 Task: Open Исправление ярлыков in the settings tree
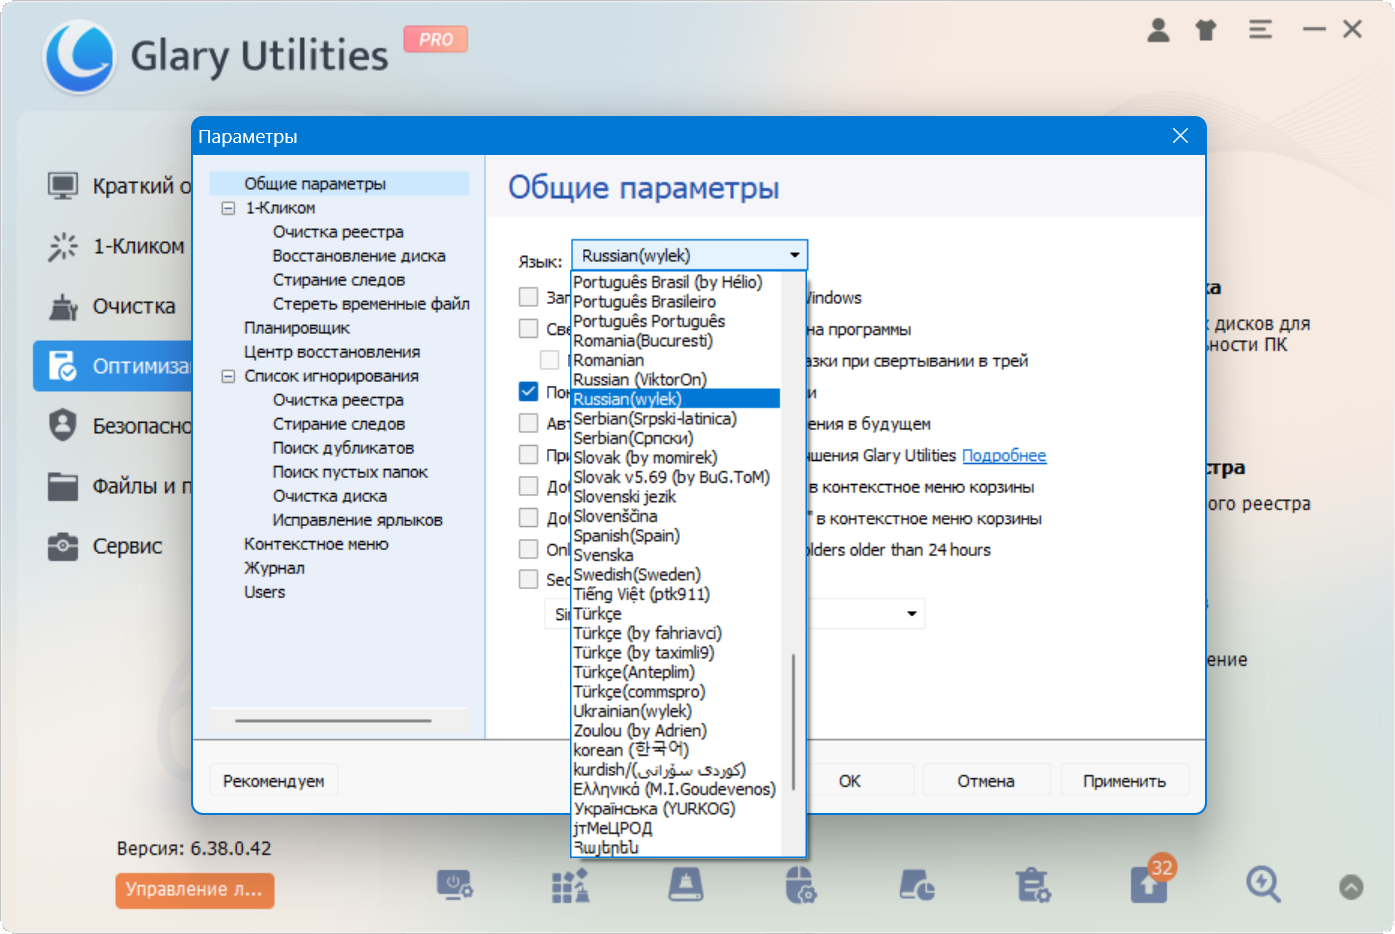(x=357, y=520)
